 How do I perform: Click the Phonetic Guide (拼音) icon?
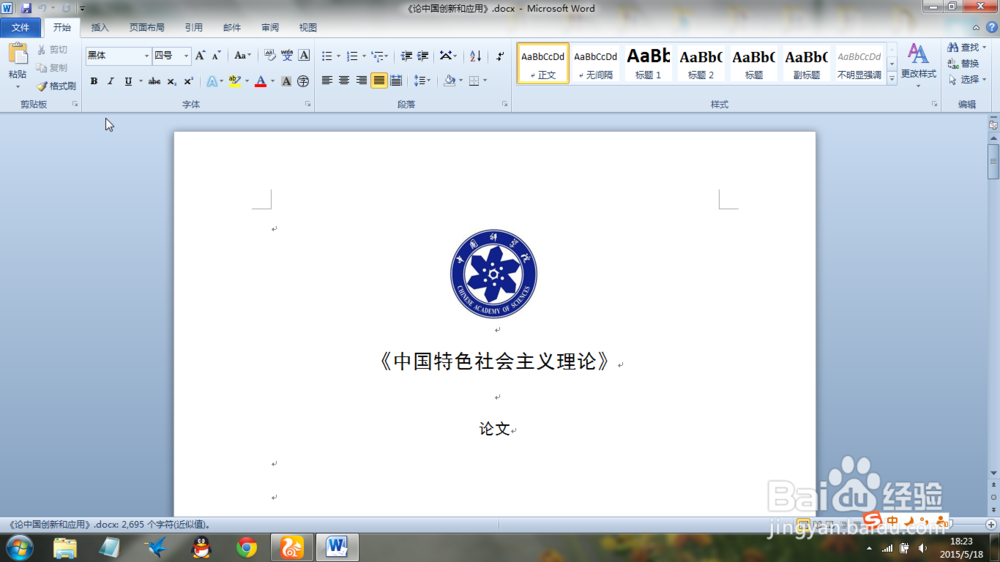(287, 56)
